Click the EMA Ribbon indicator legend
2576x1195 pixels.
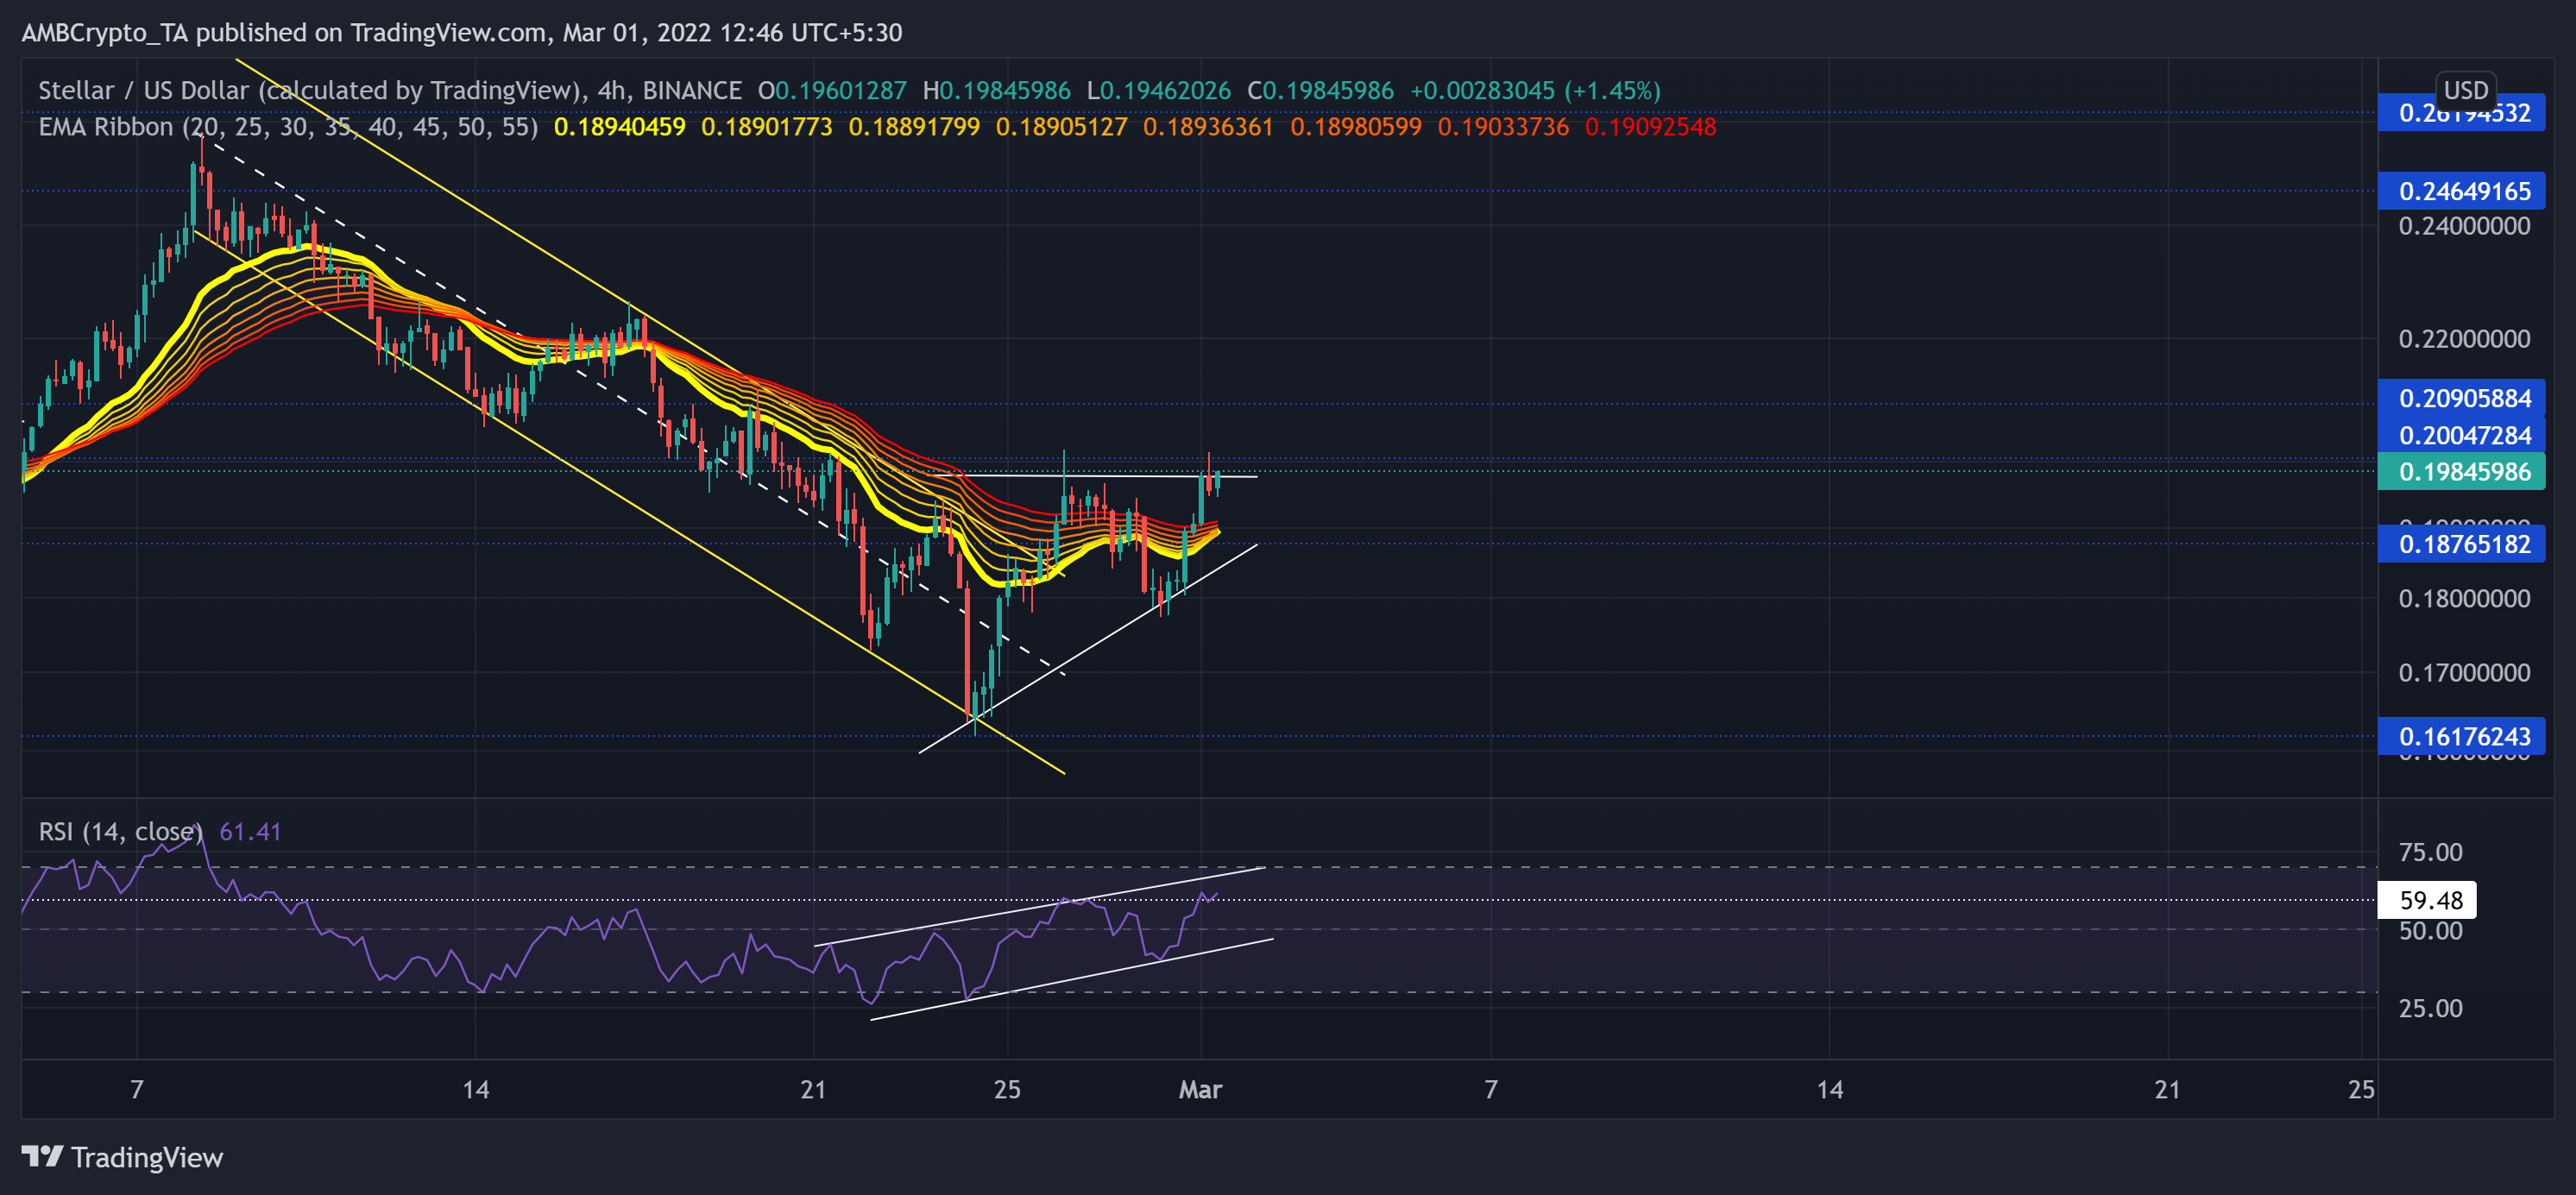288,127
